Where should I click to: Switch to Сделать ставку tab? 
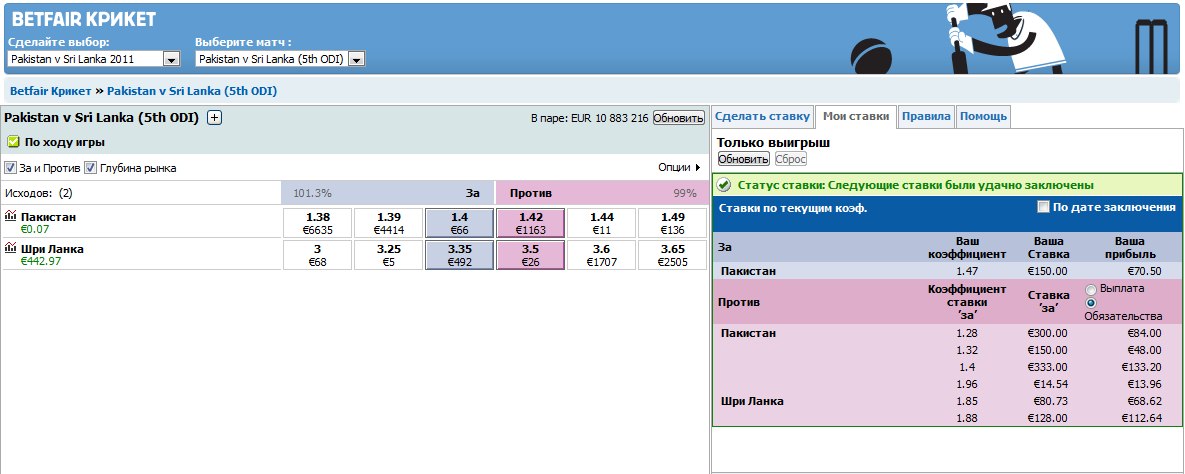[762, 116]
